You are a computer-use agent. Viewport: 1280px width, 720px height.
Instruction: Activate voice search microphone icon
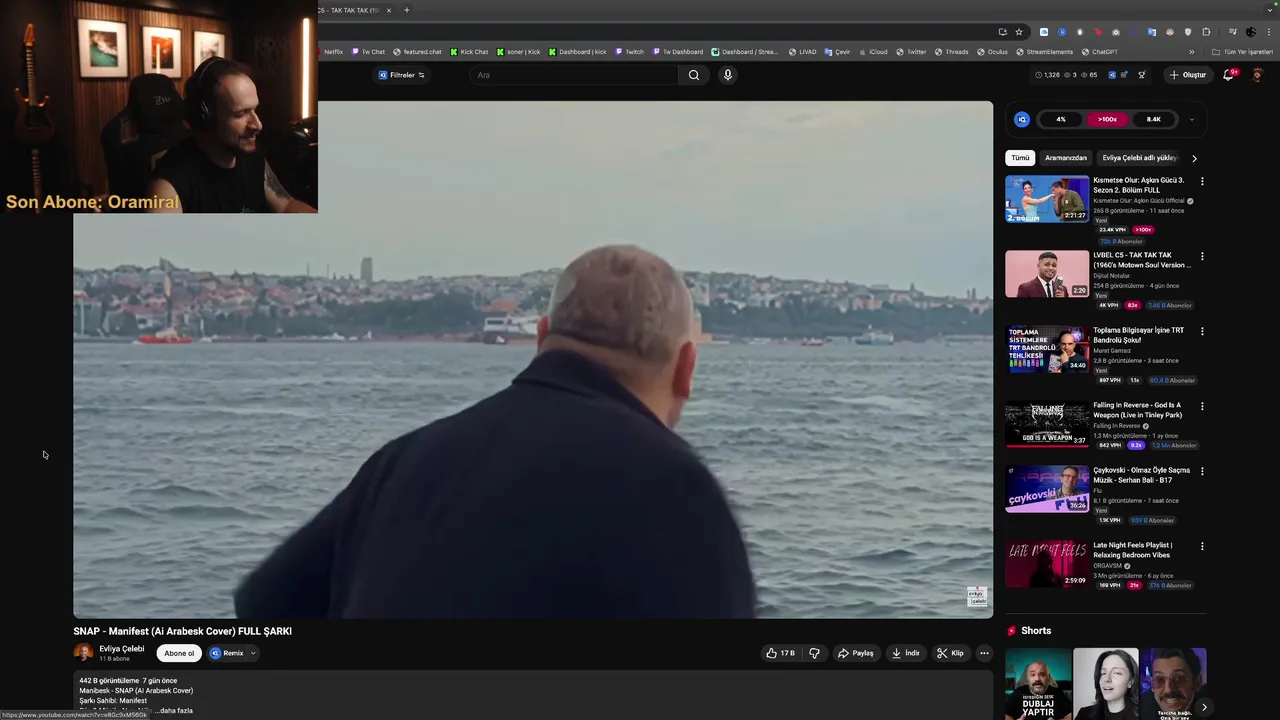[728, 75]
